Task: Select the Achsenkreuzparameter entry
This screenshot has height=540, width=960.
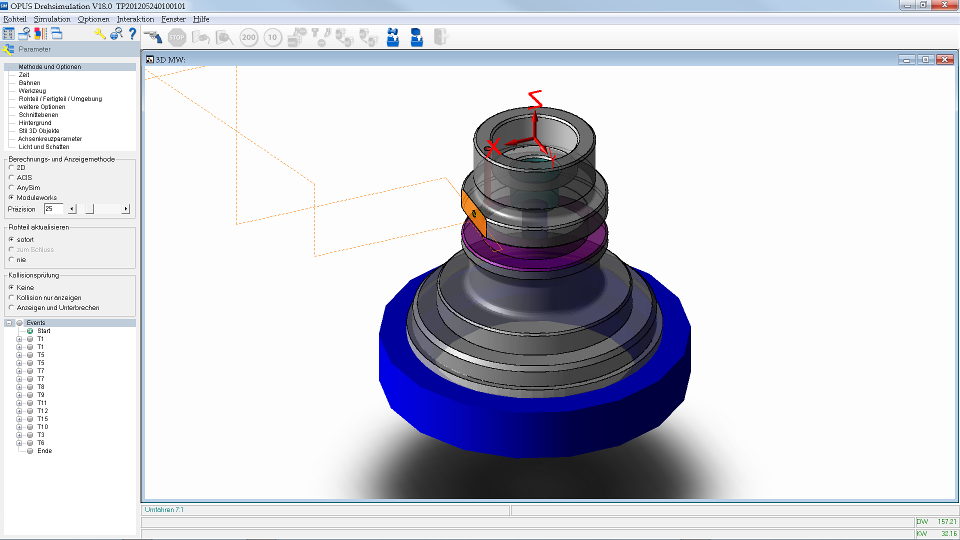Action: (x=50, y=139)
